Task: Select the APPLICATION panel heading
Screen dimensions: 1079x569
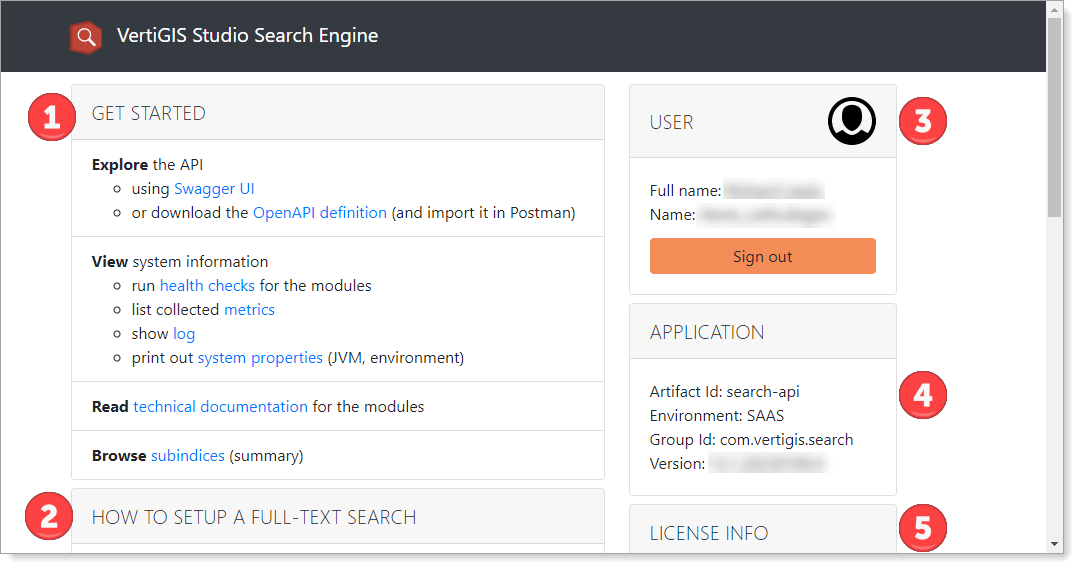Action: coord(707,332)
